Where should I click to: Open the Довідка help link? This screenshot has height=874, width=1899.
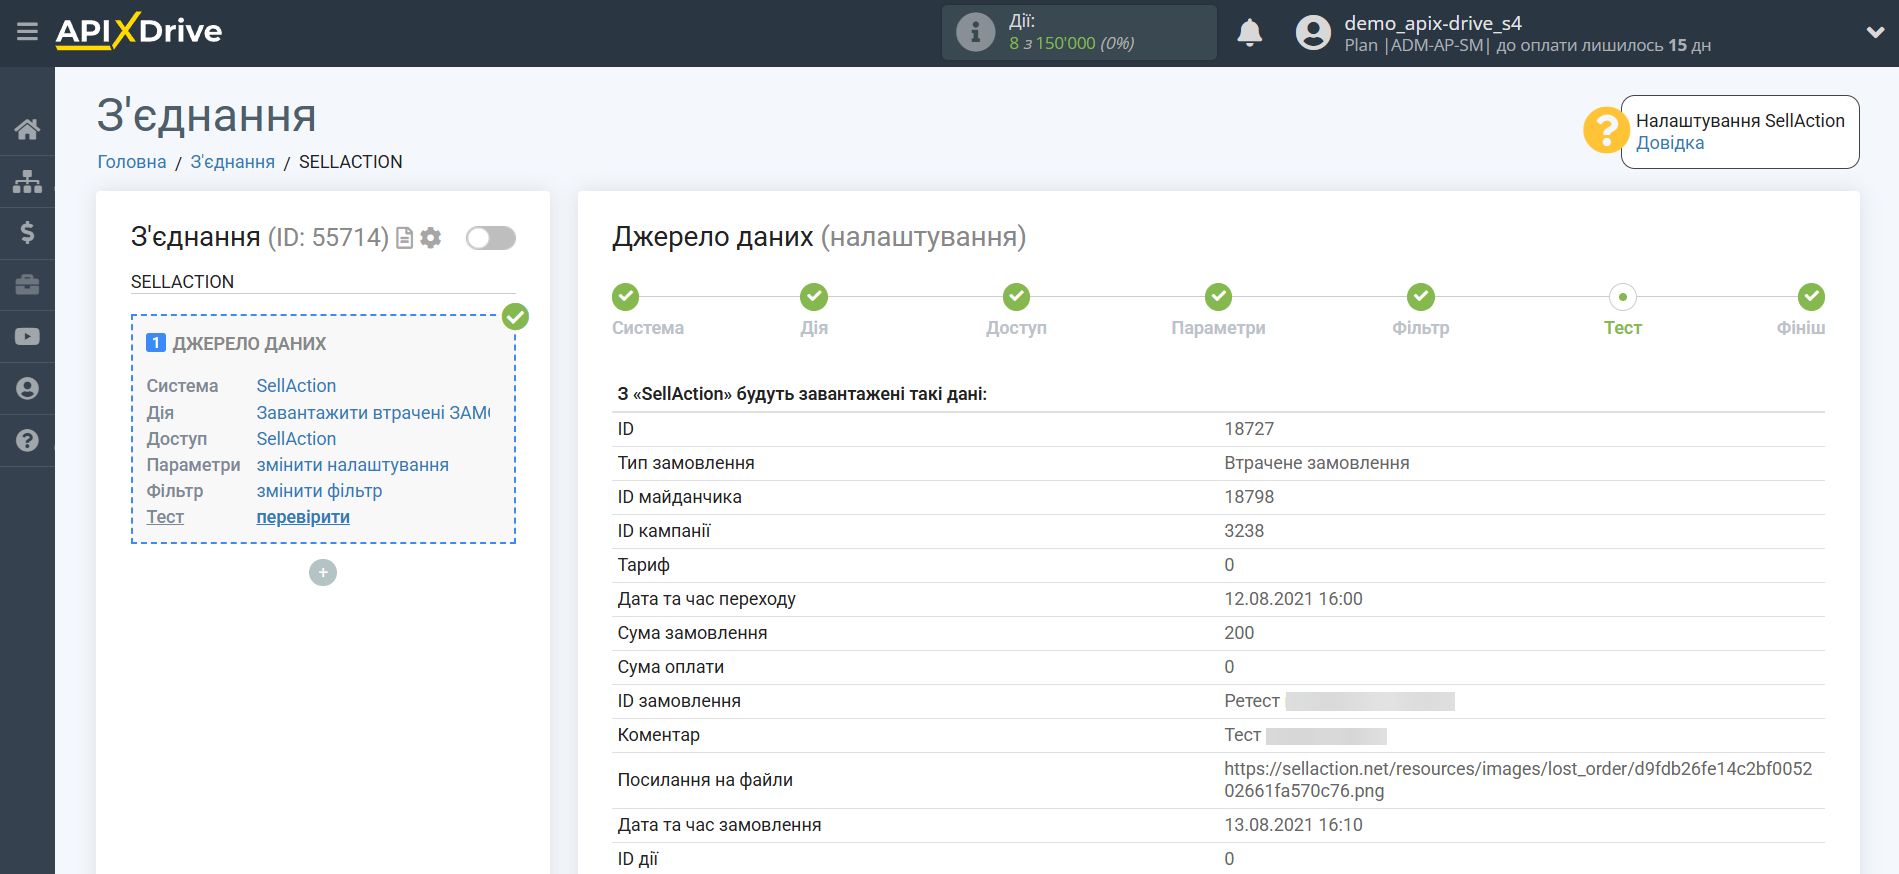pos(1669,143)
